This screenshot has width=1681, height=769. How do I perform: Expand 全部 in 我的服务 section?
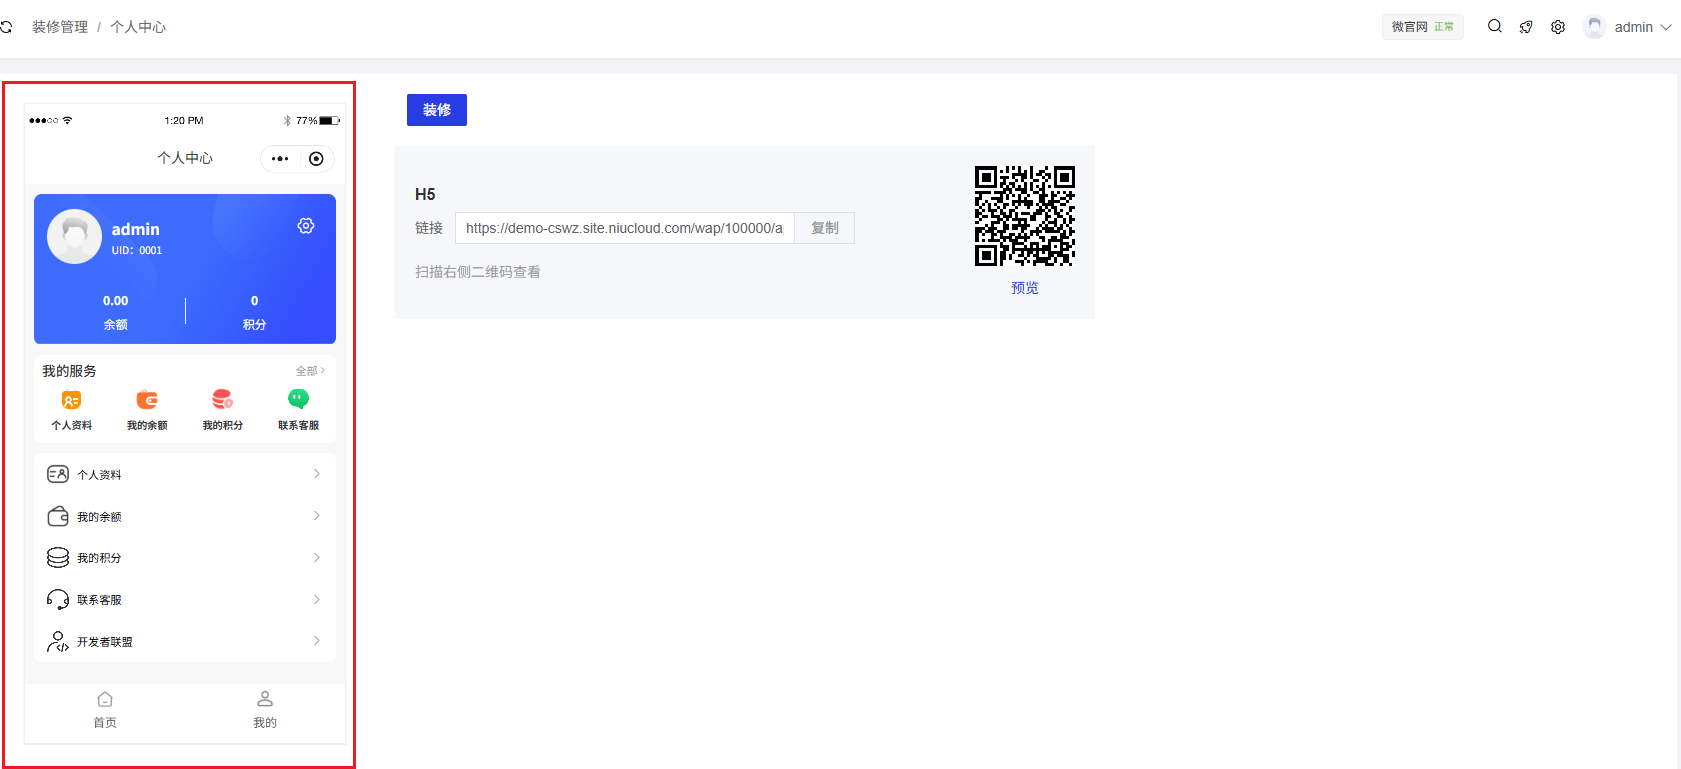pos(310,371)
